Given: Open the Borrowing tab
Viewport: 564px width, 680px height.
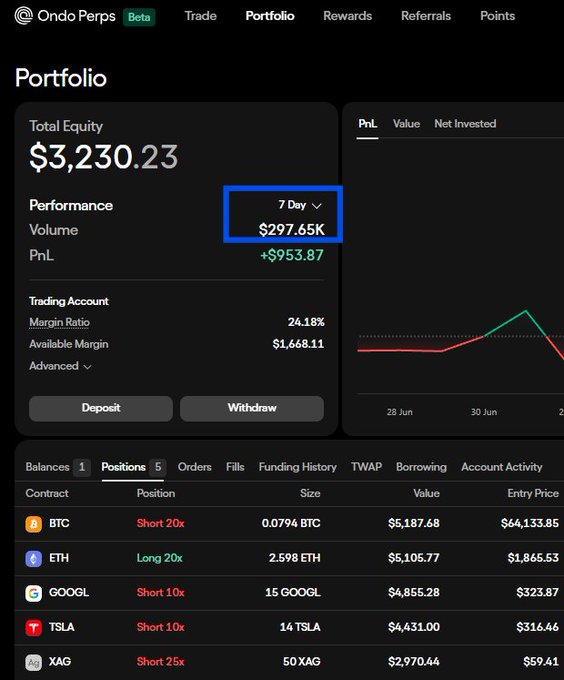Looking at the screenshot, I should point(421,467).
